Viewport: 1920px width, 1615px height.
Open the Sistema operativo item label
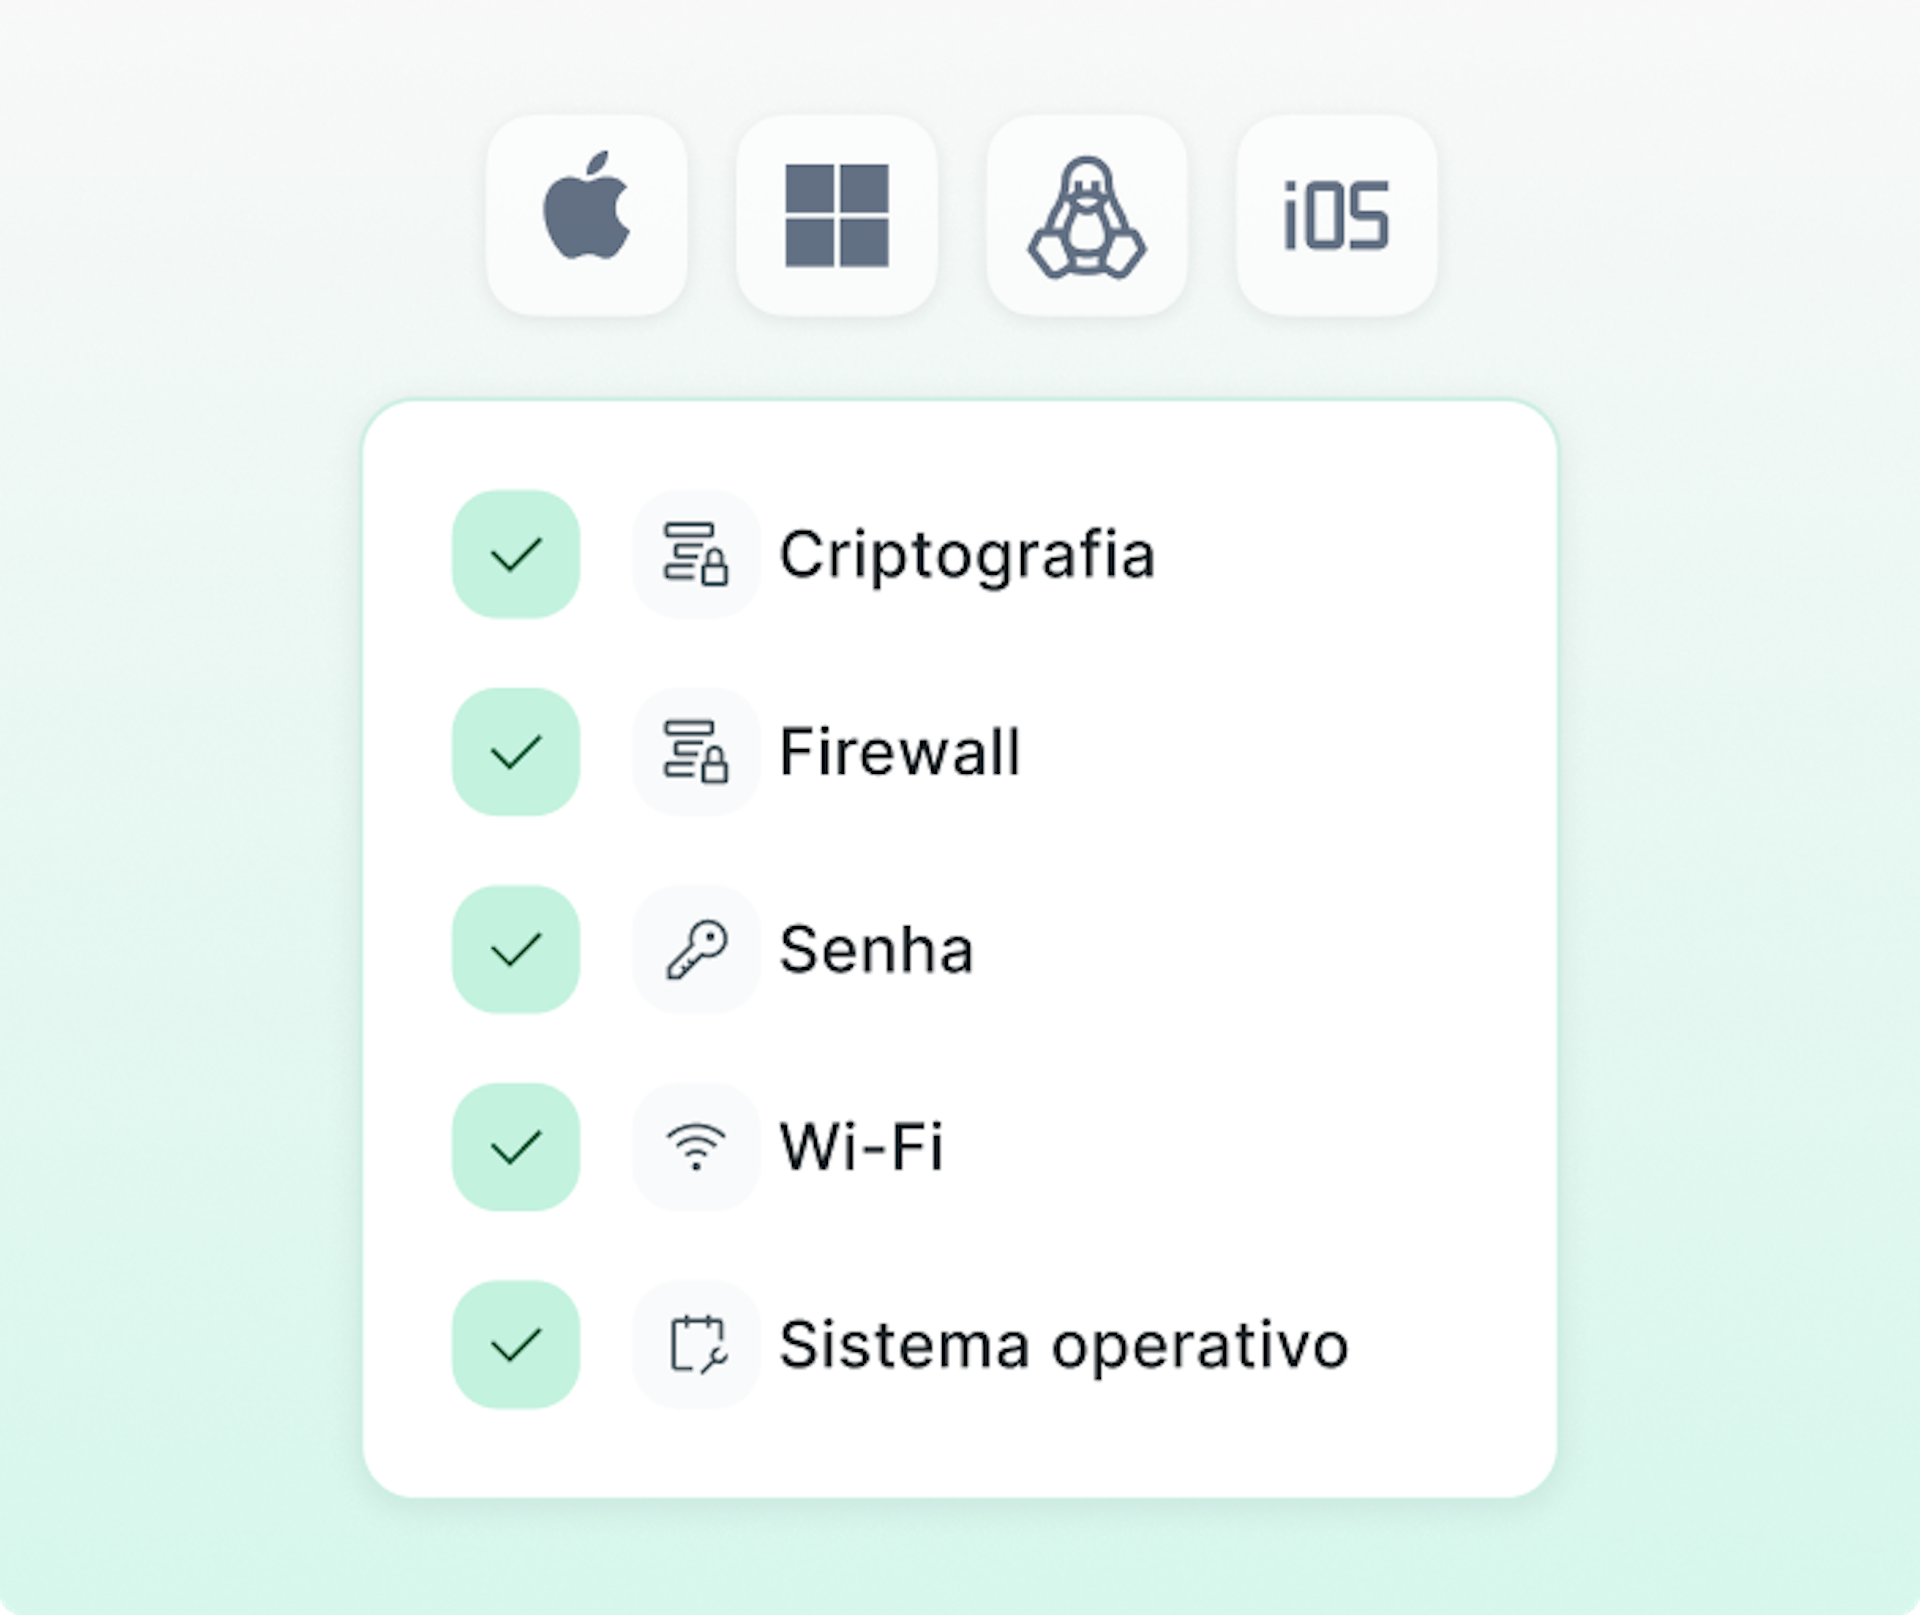[x=1063, y=1344]
